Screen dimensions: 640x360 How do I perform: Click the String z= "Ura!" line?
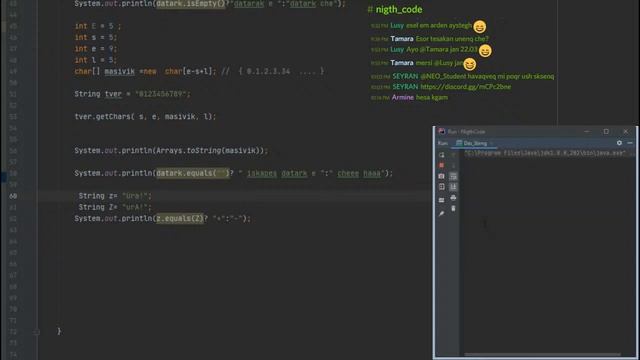pyautogui.click(x=115, y=196)
